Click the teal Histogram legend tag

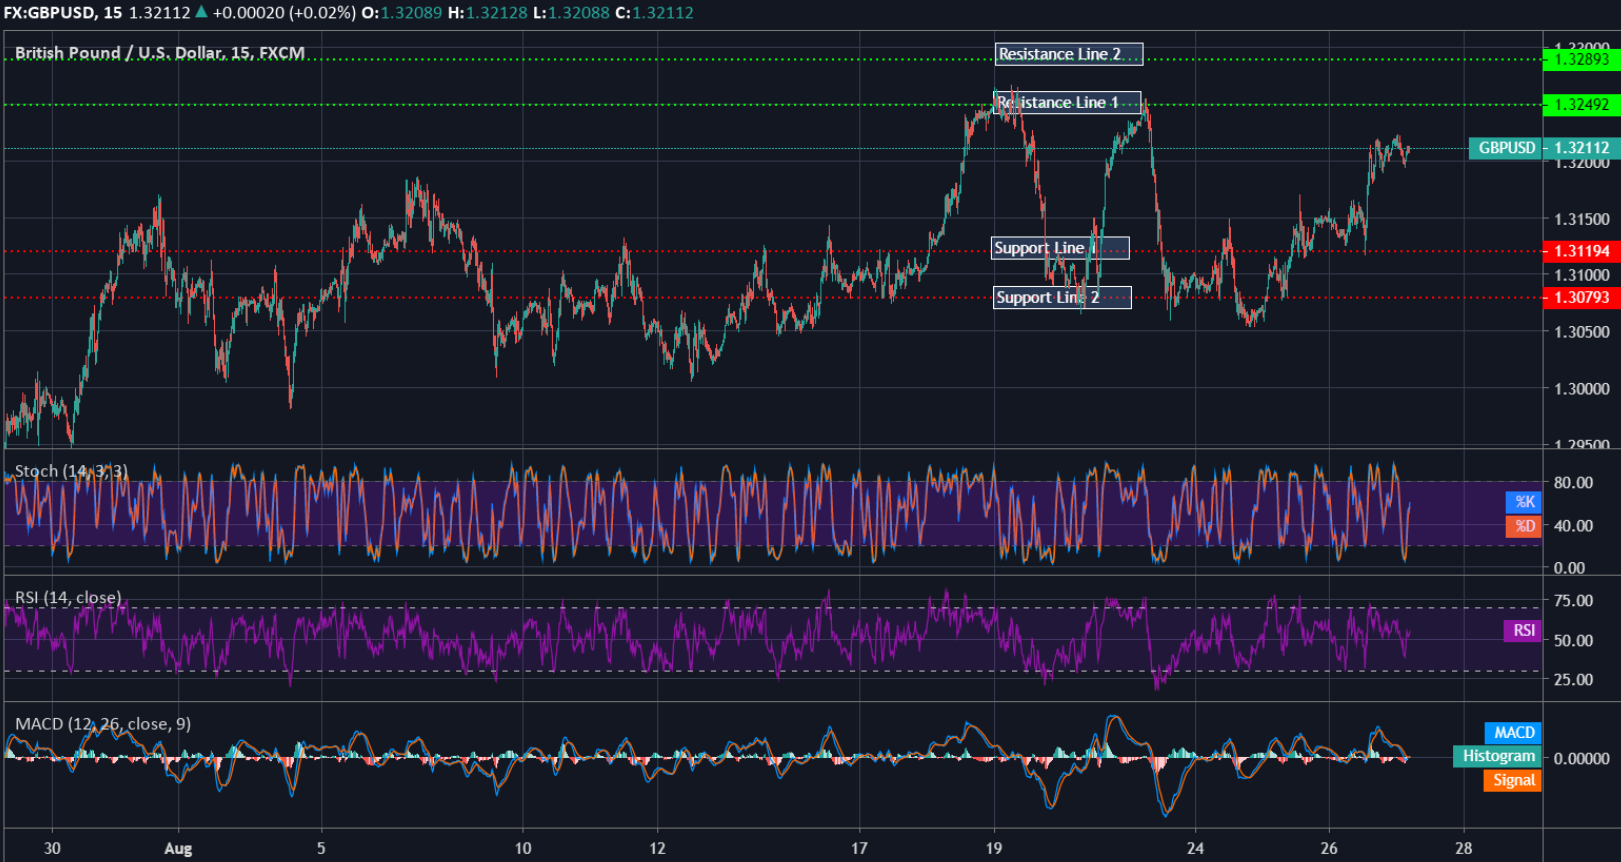pyautogui.click(x=1498, y=756)
